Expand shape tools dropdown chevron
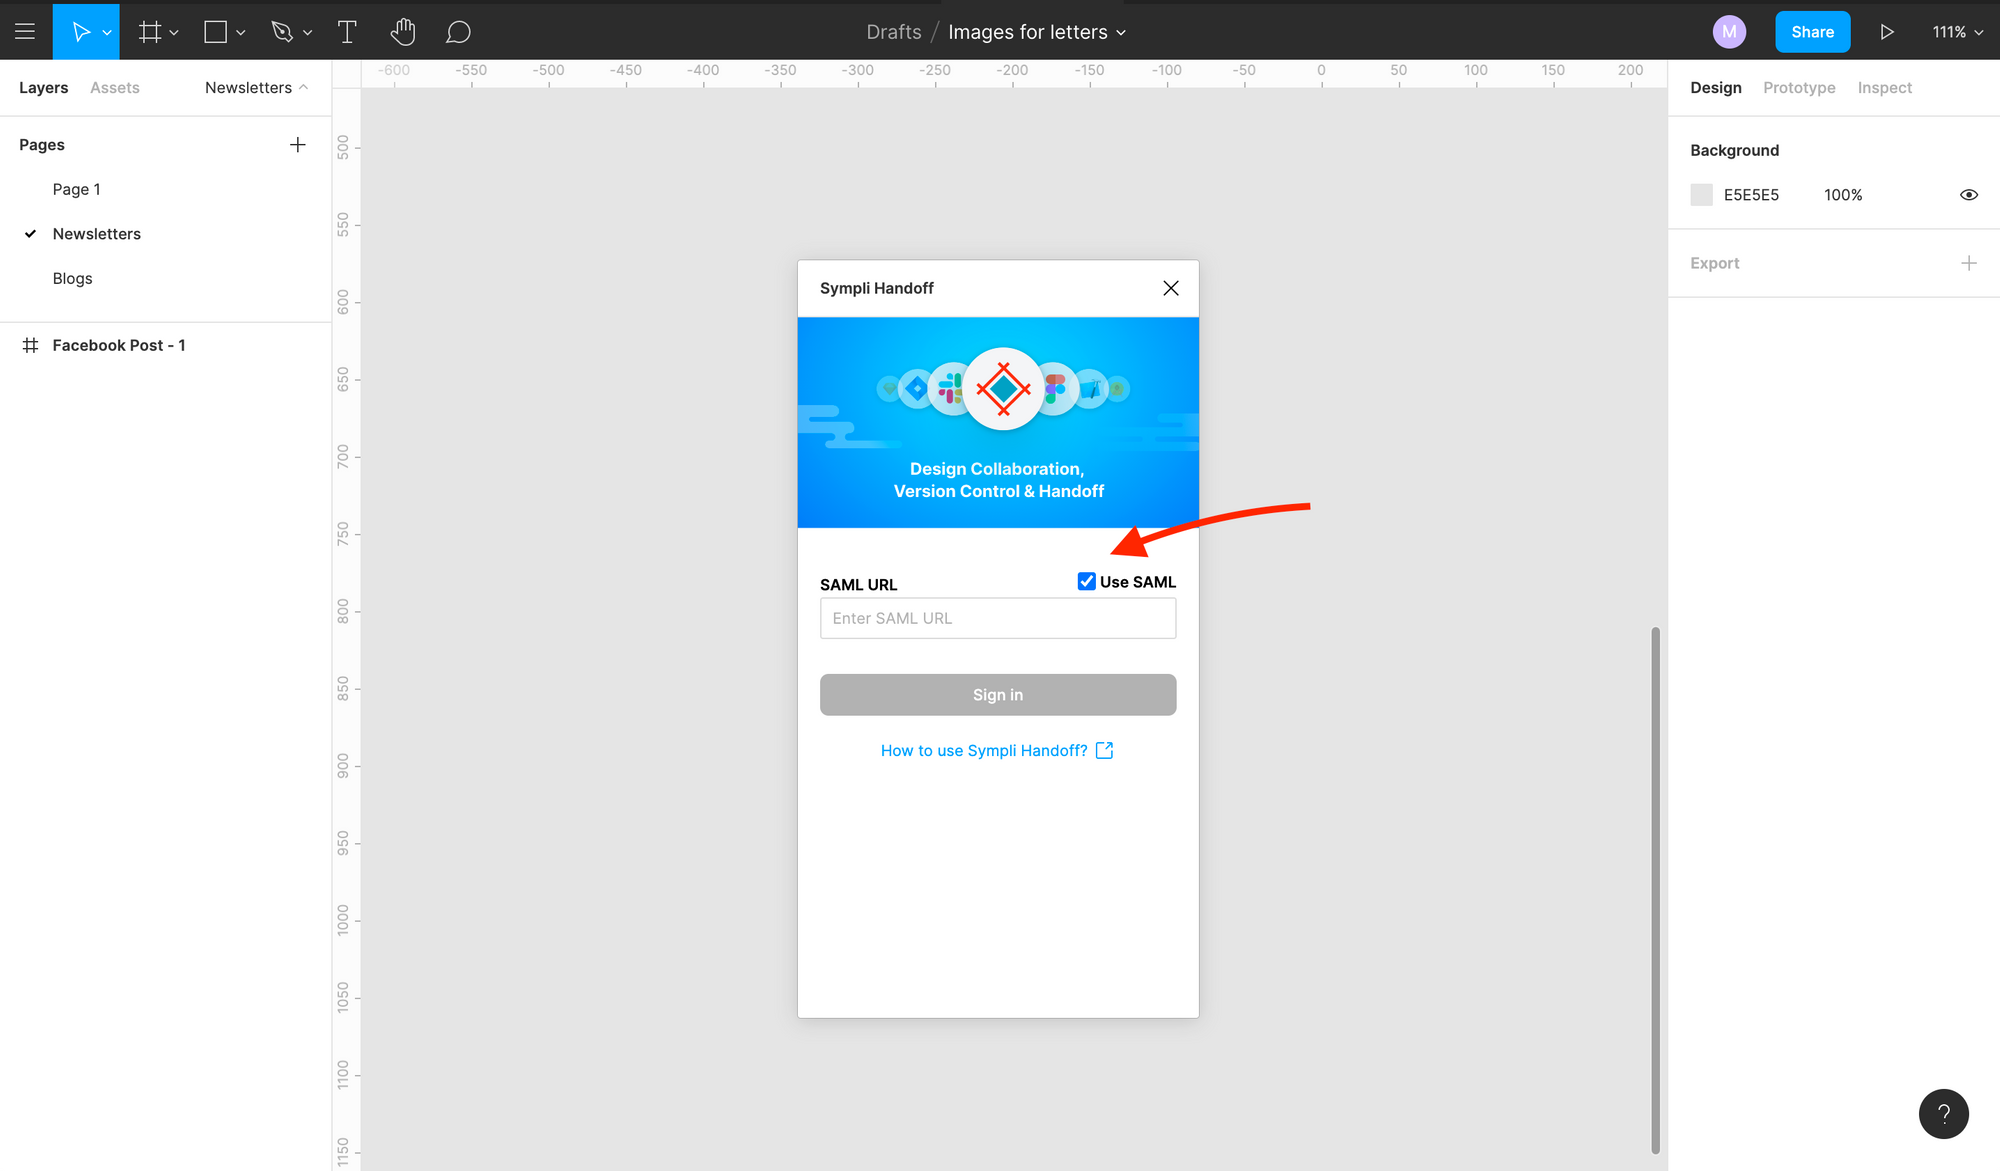This screenshot has width=2000, height=1171. pos(241,33)
